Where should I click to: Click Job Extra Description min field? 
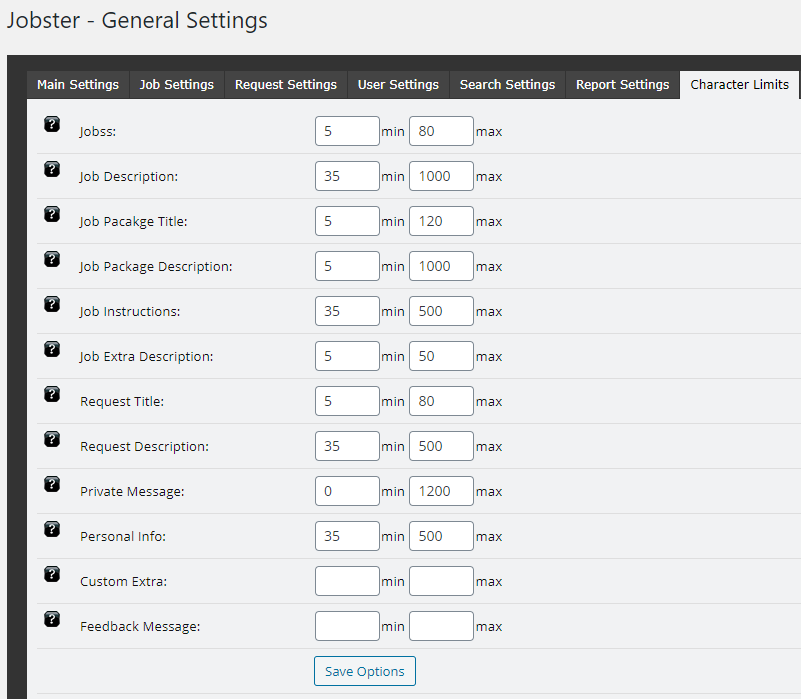pos(347,356)
